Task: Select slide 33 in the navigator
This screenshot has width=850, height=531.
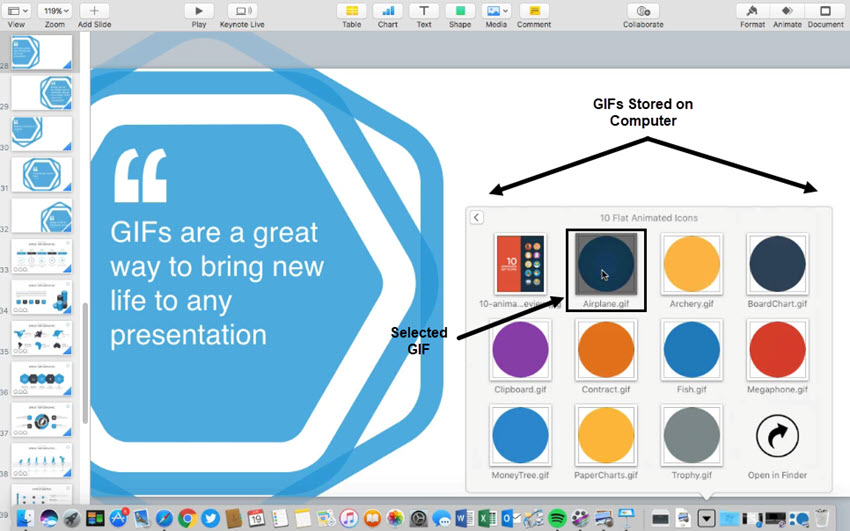Action: (42, 256)
